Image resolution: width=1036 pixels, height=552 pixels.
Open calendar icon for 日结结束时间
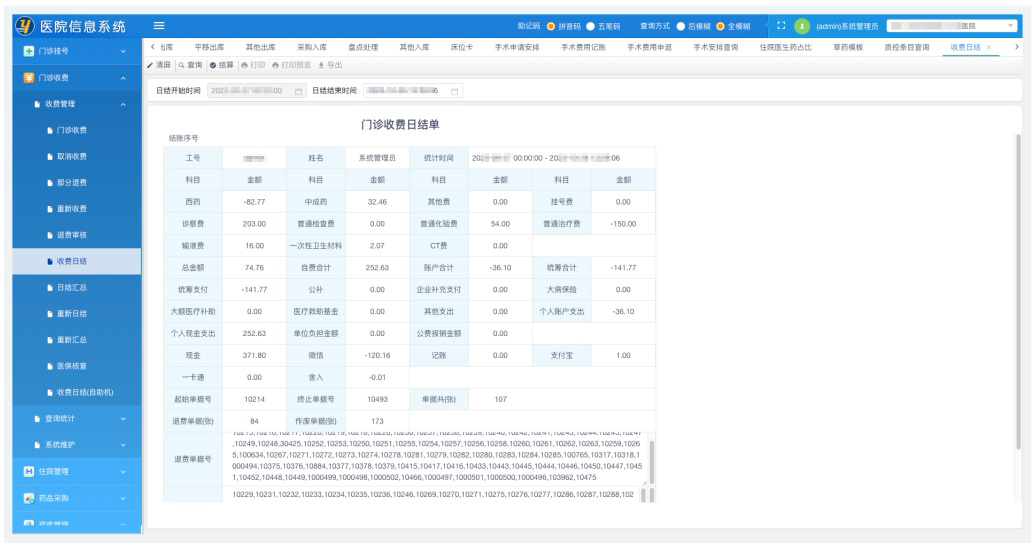click(455, 91)
